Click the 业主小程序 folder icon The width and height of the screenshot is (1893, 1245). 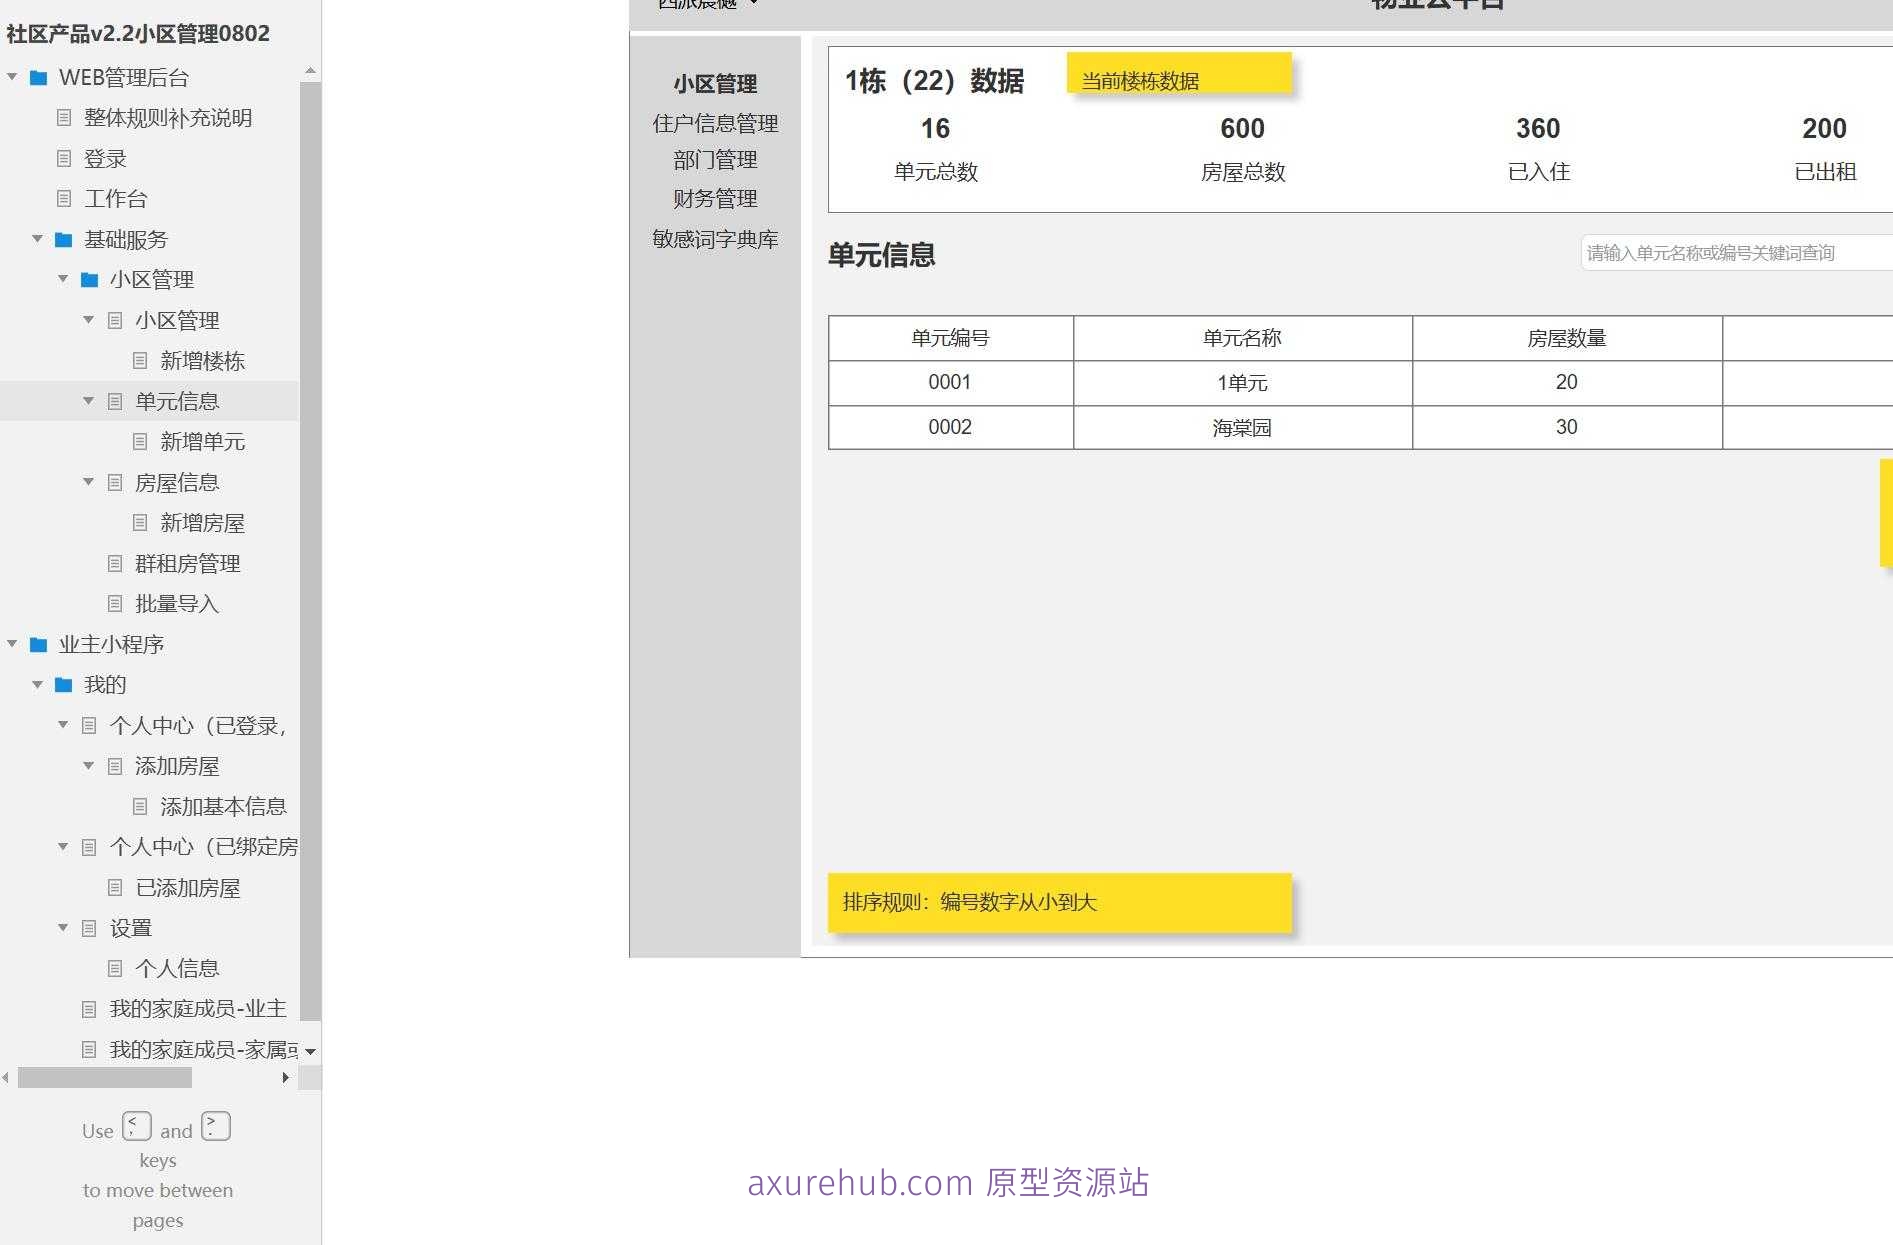coord(38,644)
